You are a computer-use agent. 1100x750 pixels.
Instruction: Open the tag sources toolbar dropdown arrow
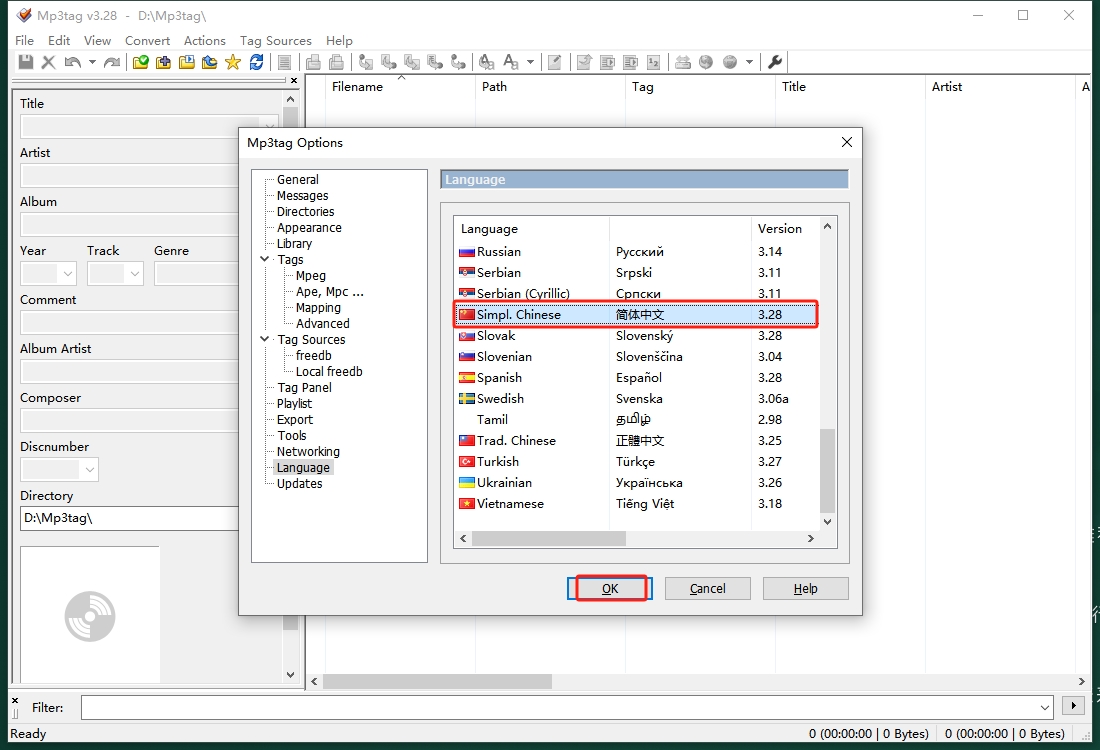749,62
